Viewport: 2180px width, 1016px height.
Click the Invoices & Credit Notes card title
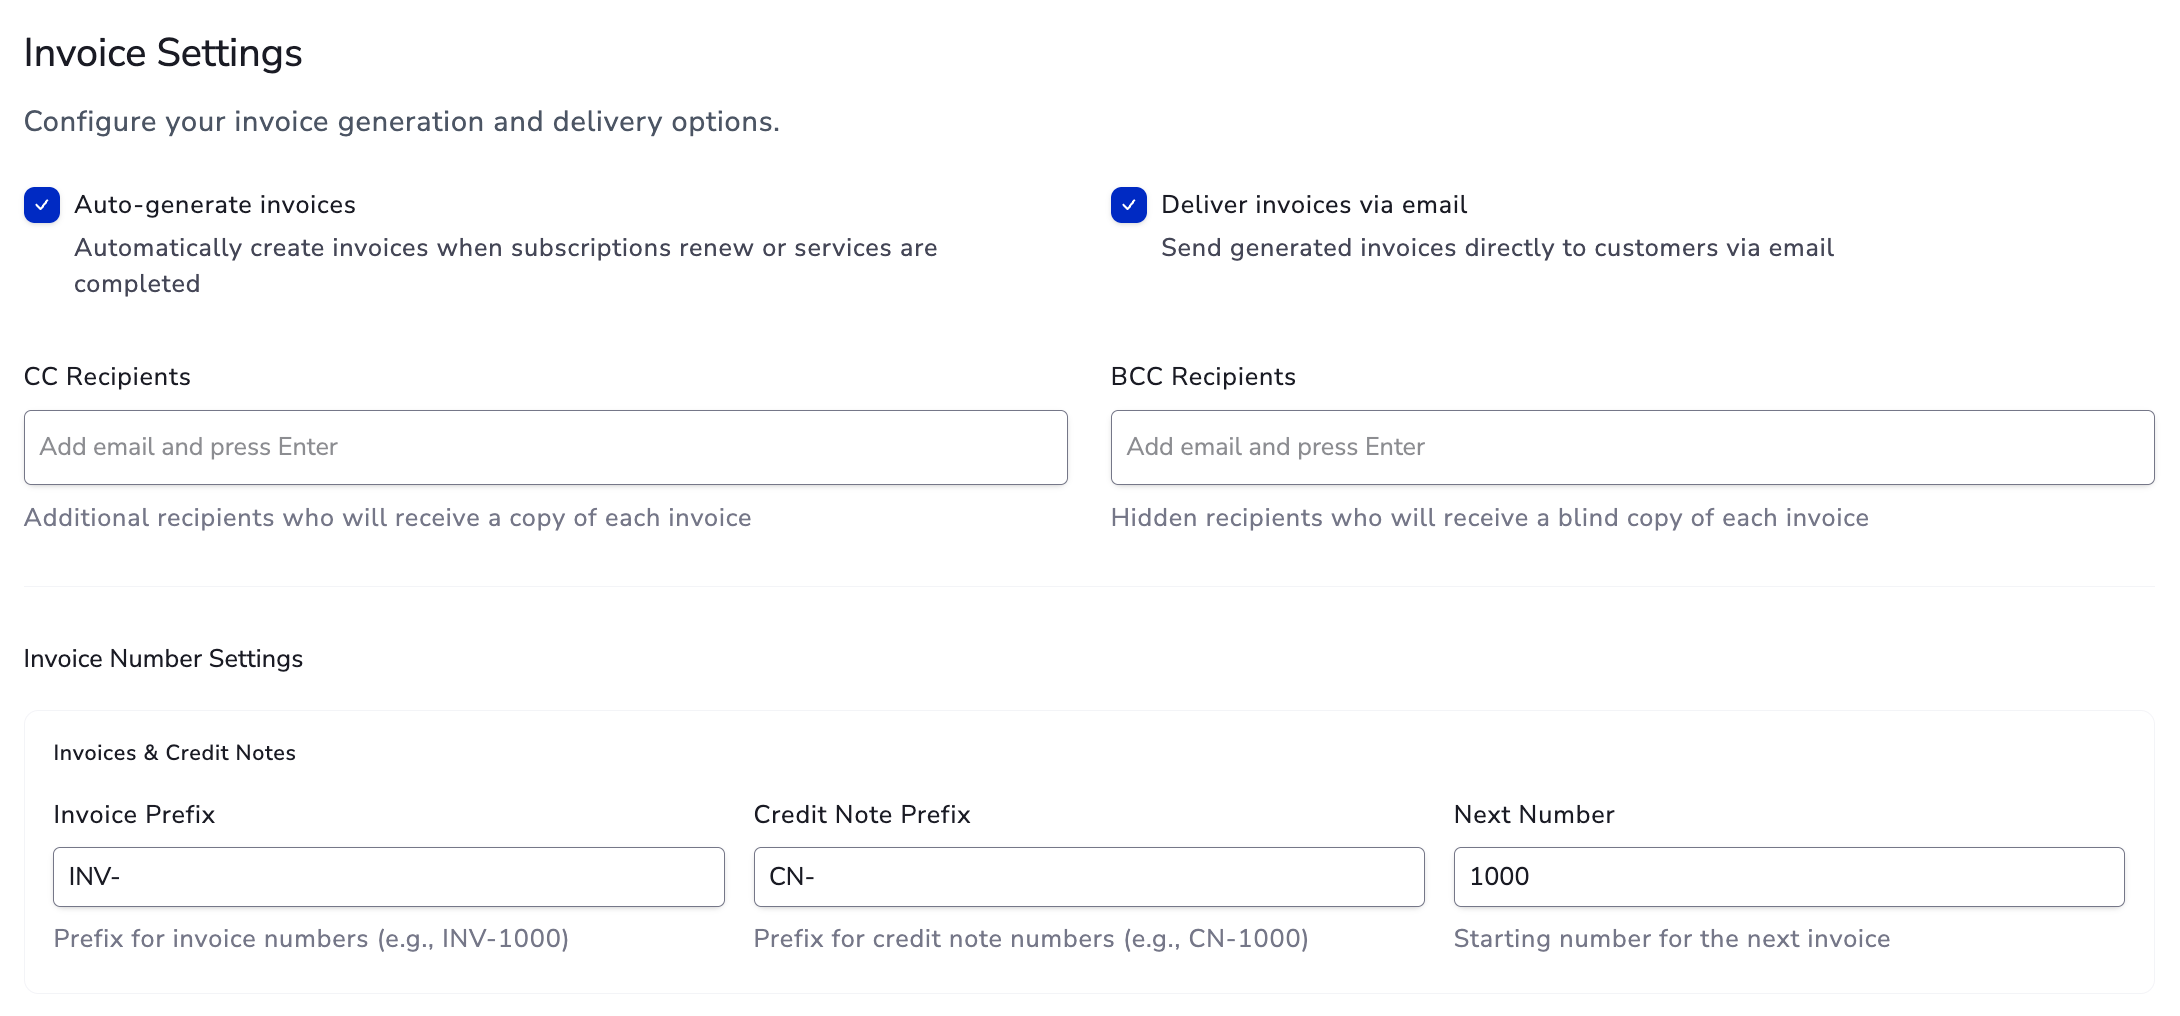(x=174, y=753)
